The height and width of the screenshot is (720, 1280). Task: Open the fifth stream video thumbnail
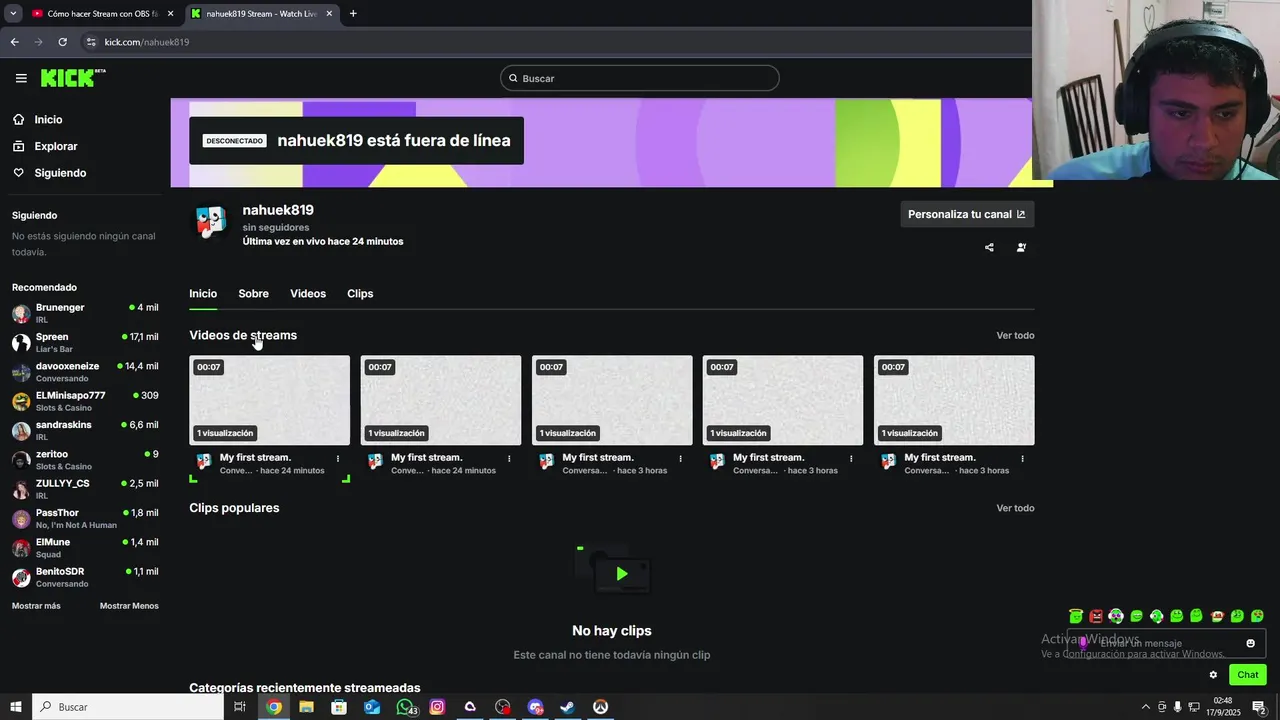point(954,400)
